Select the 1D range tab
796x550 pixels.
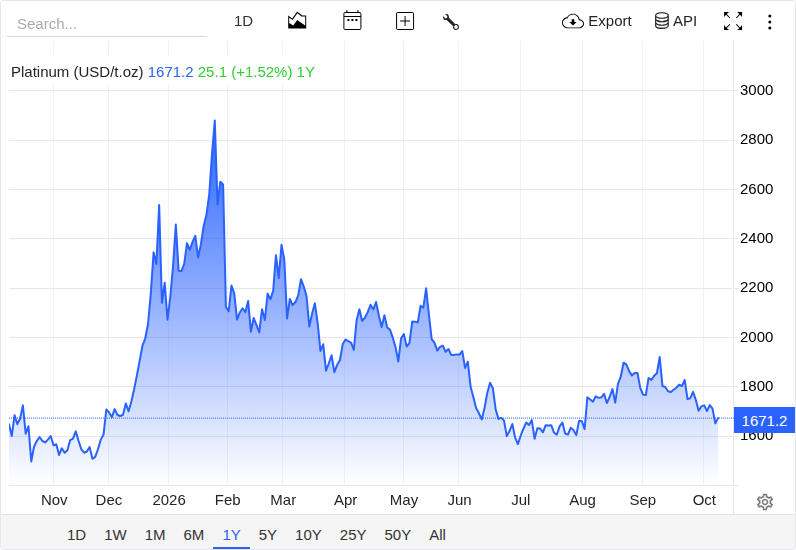[x=77, y=535]
